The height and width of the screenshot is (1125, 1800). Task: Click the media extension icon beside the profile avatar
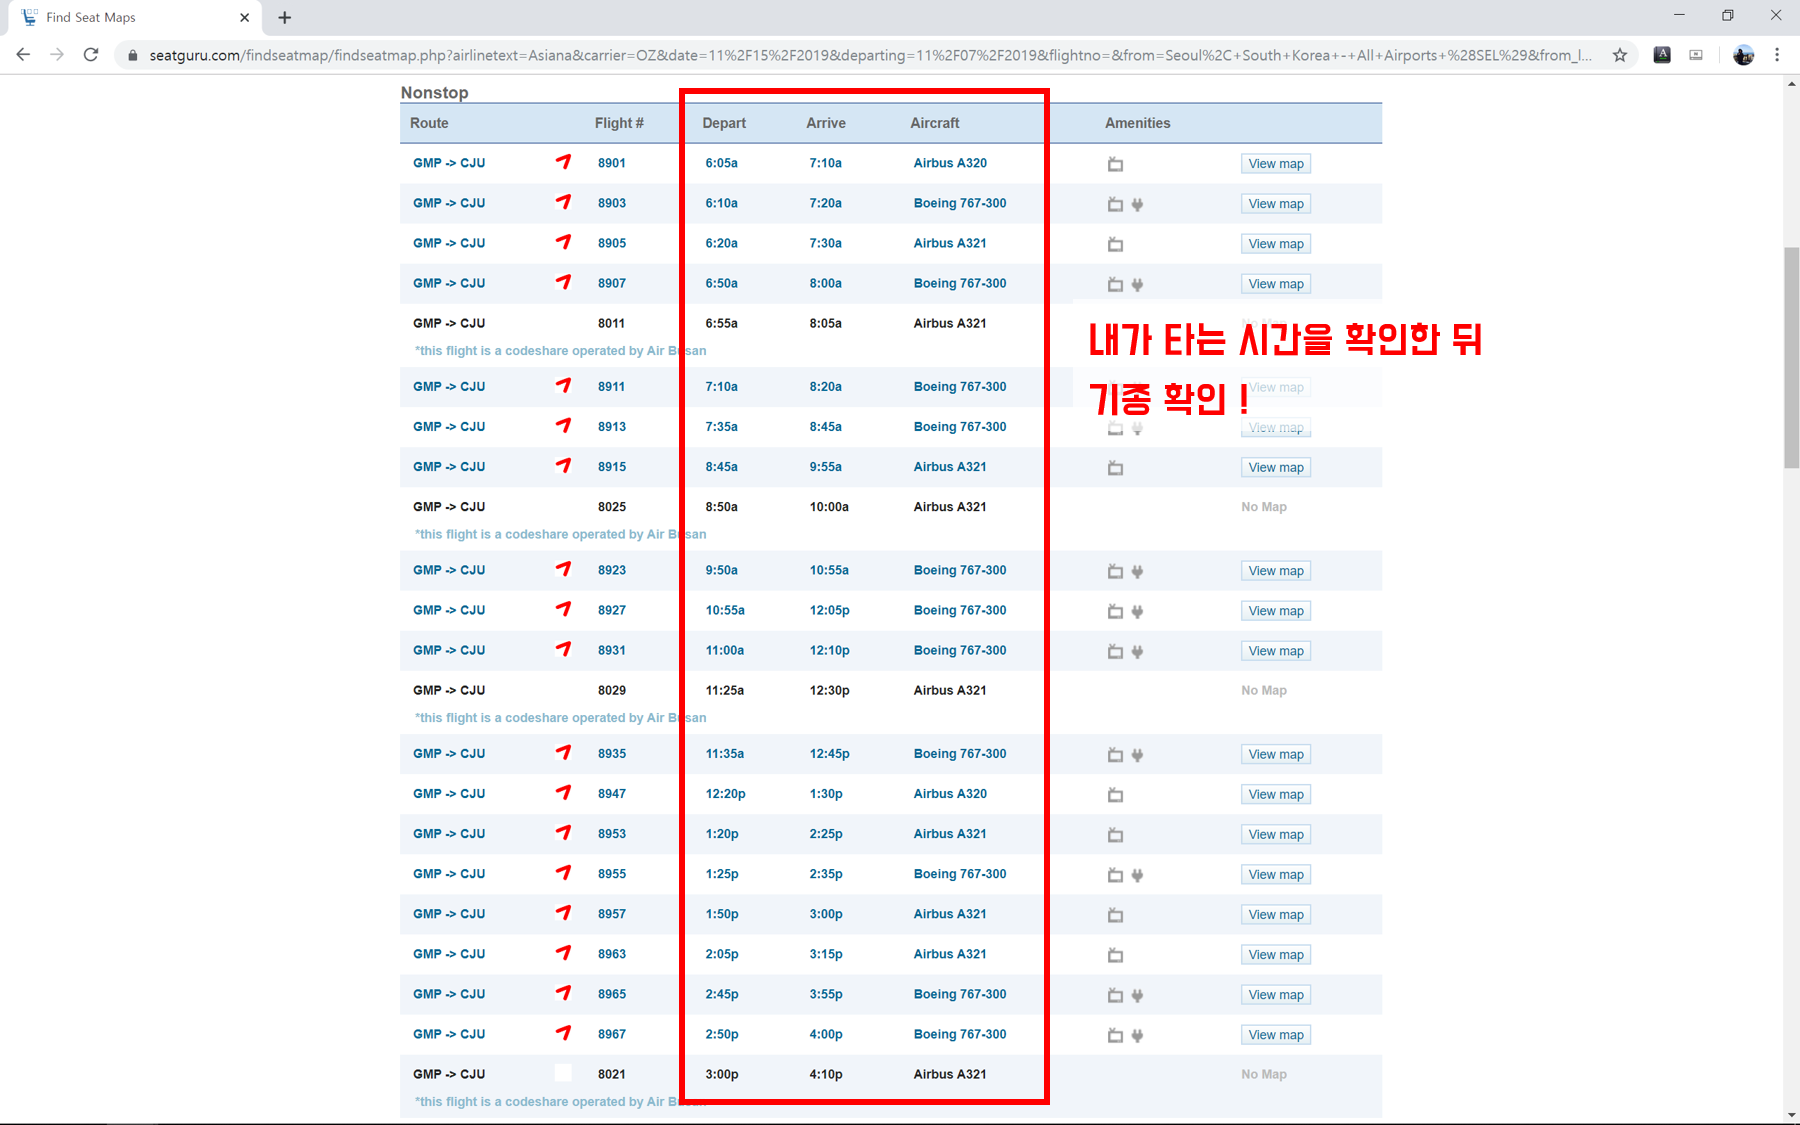pos(1696,55)
